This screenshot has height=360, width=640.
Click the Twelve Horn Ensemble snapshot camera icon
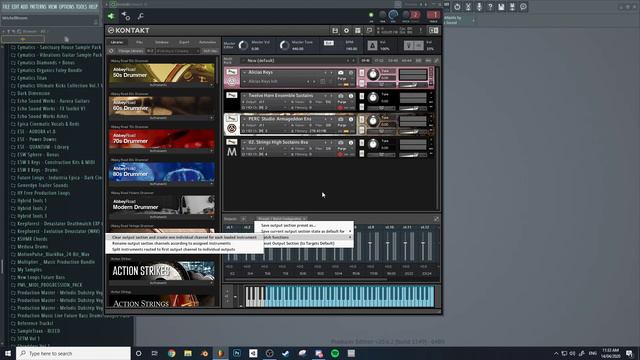point(341,96)
